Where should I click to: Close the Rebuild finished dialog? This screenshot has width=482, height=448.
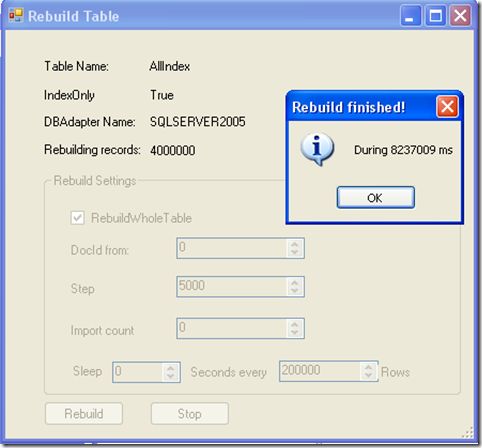coord(447,107)
